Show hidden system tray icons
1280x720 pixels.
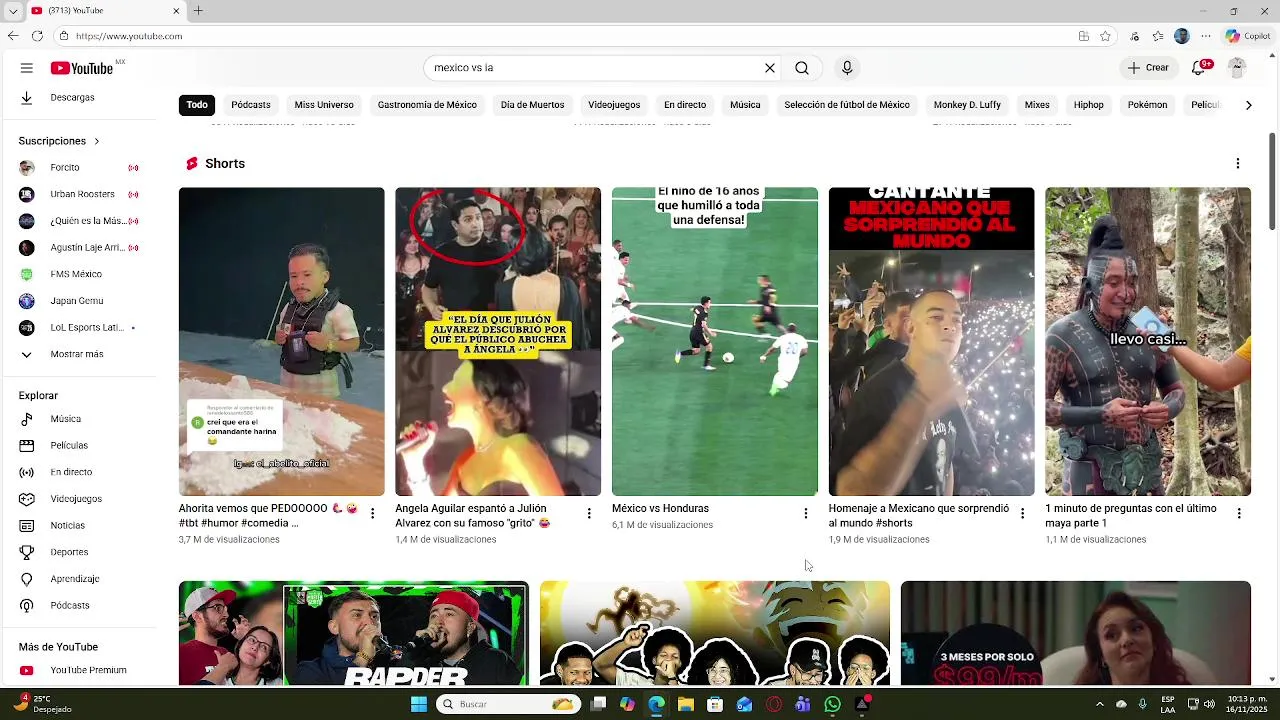pyautogui.click(x=1100, y=705)
